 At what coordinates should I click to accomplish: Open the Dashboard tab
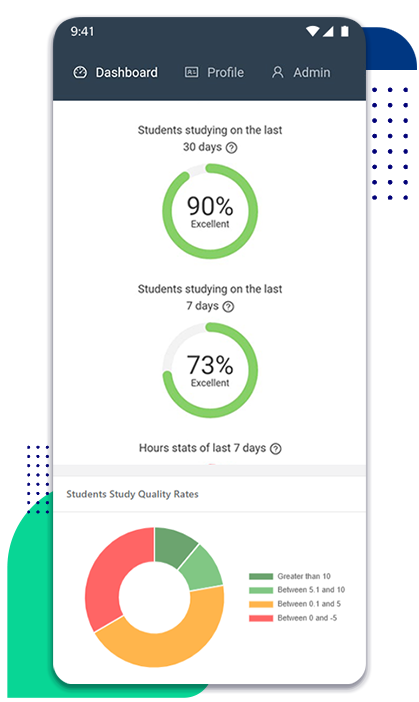(x=115, y=73)
